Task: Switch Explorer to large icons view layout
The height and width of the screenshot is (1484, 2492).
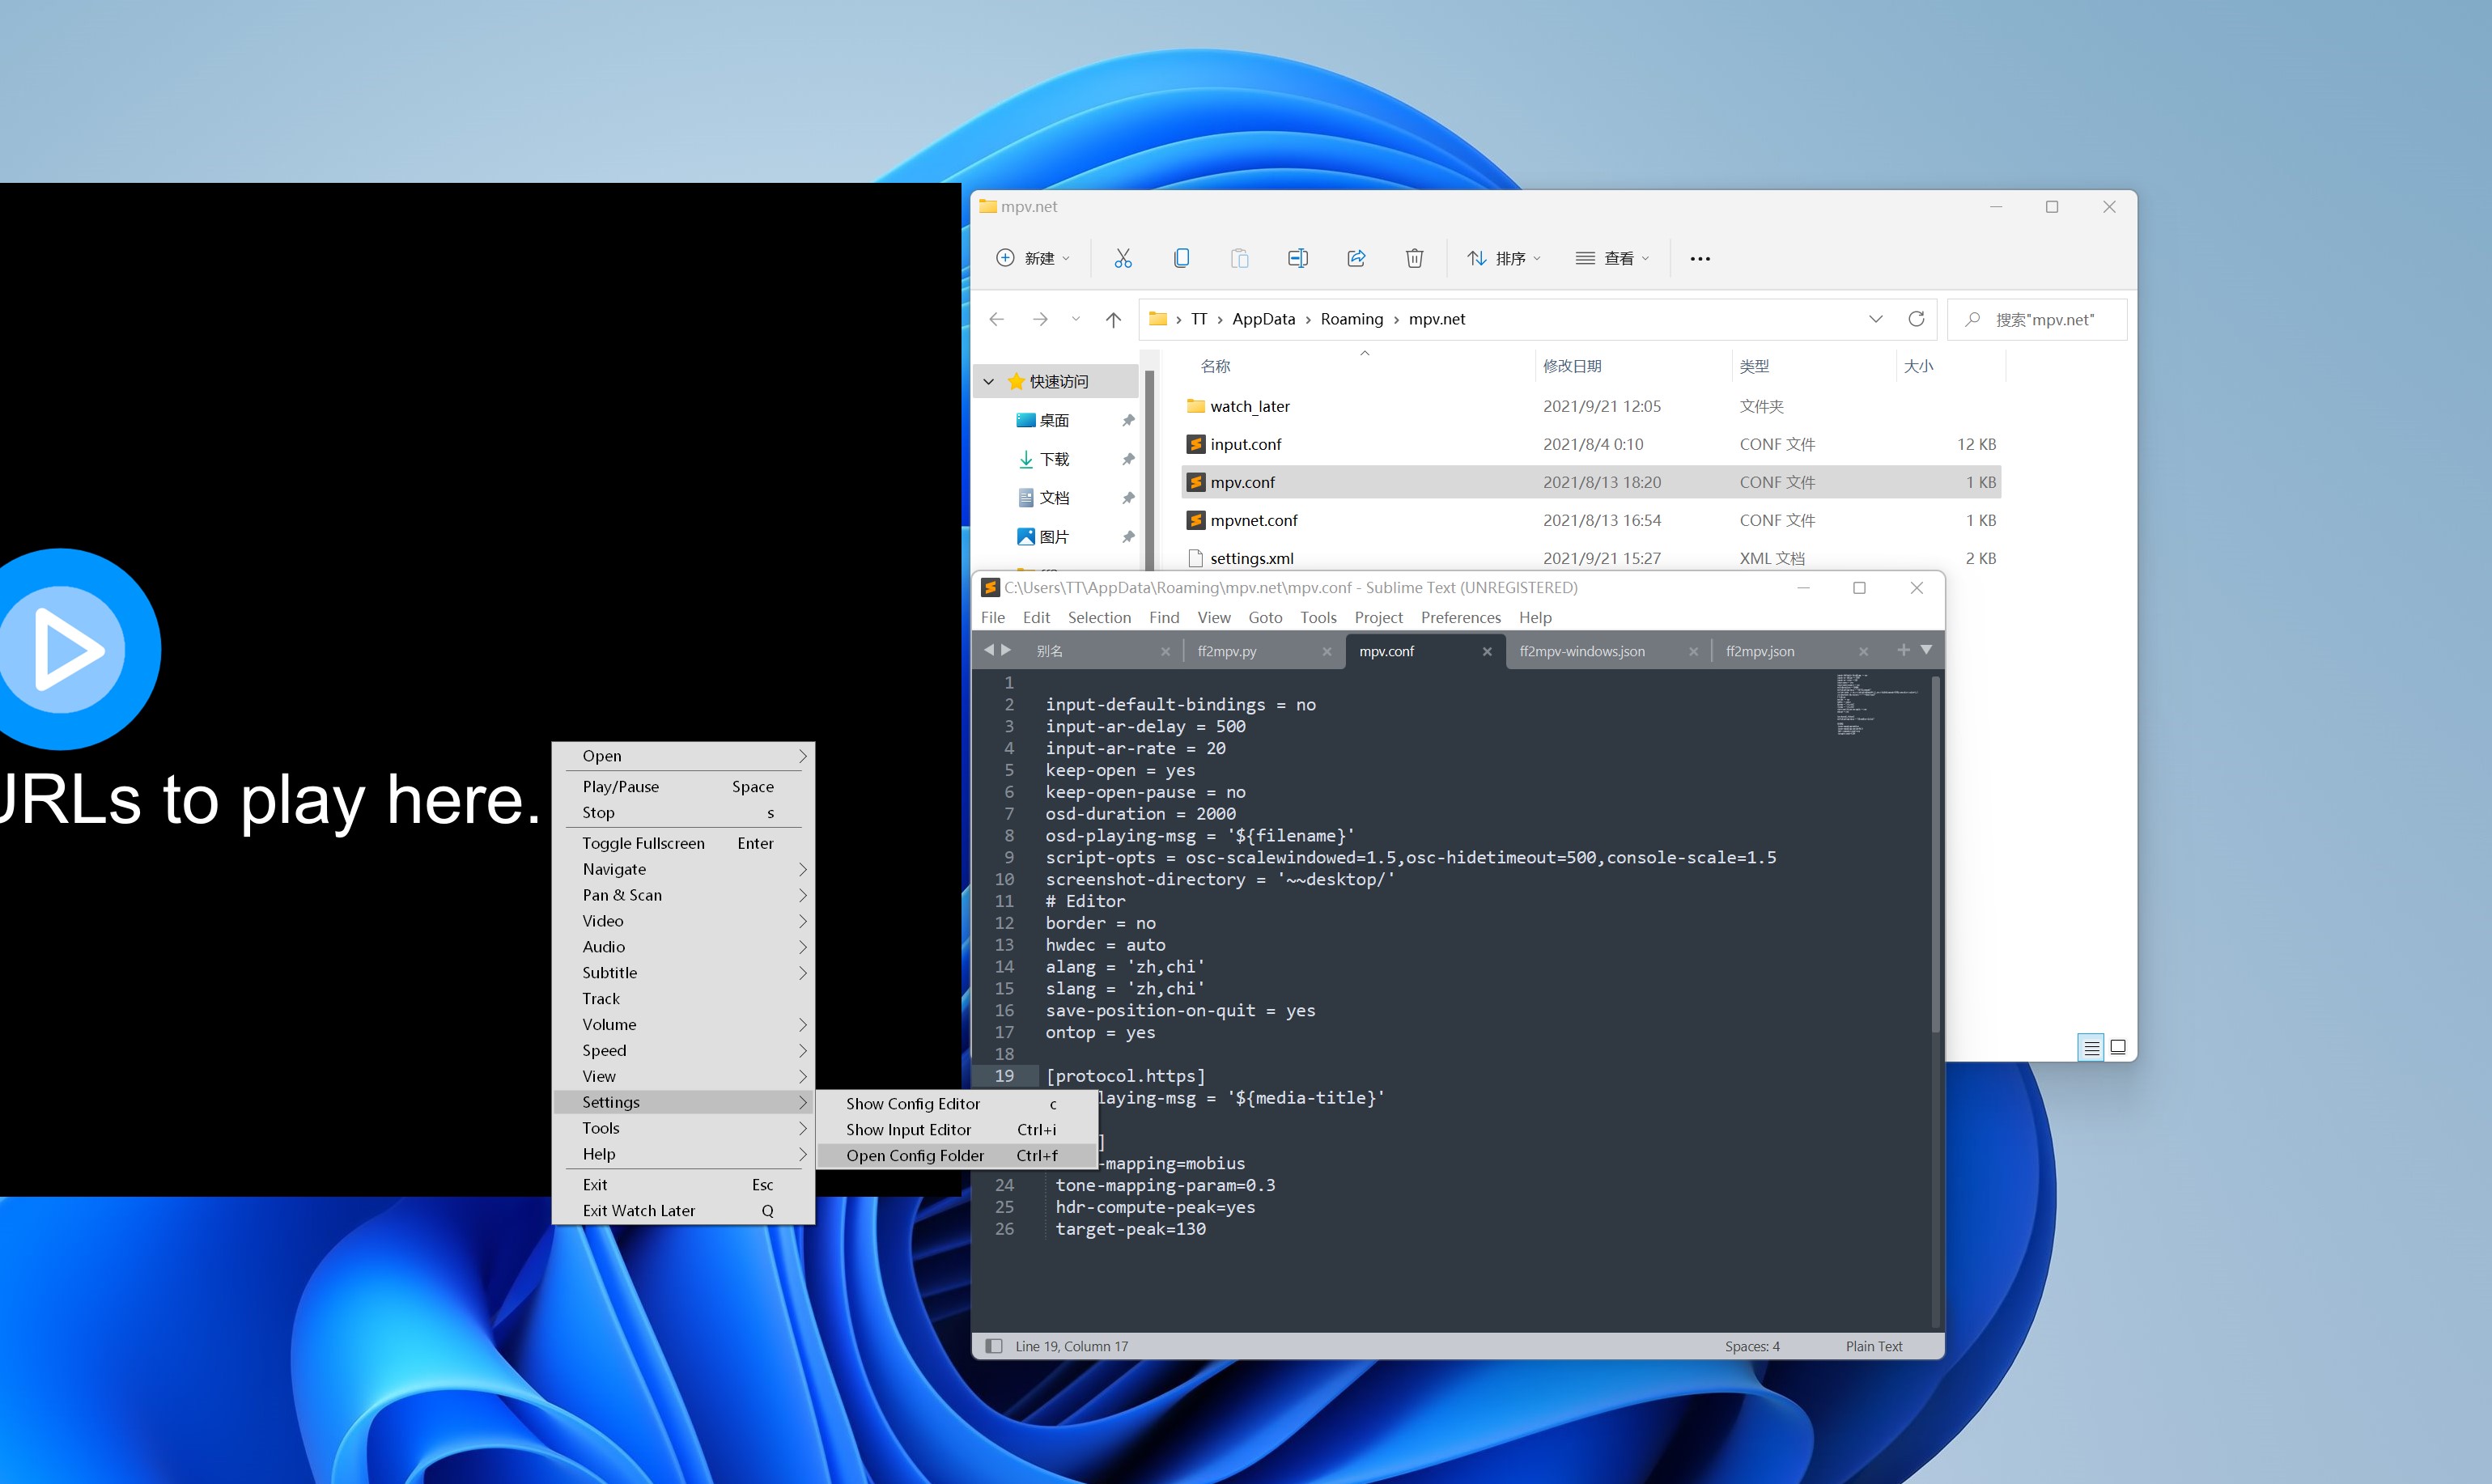Action: 2118,1047
